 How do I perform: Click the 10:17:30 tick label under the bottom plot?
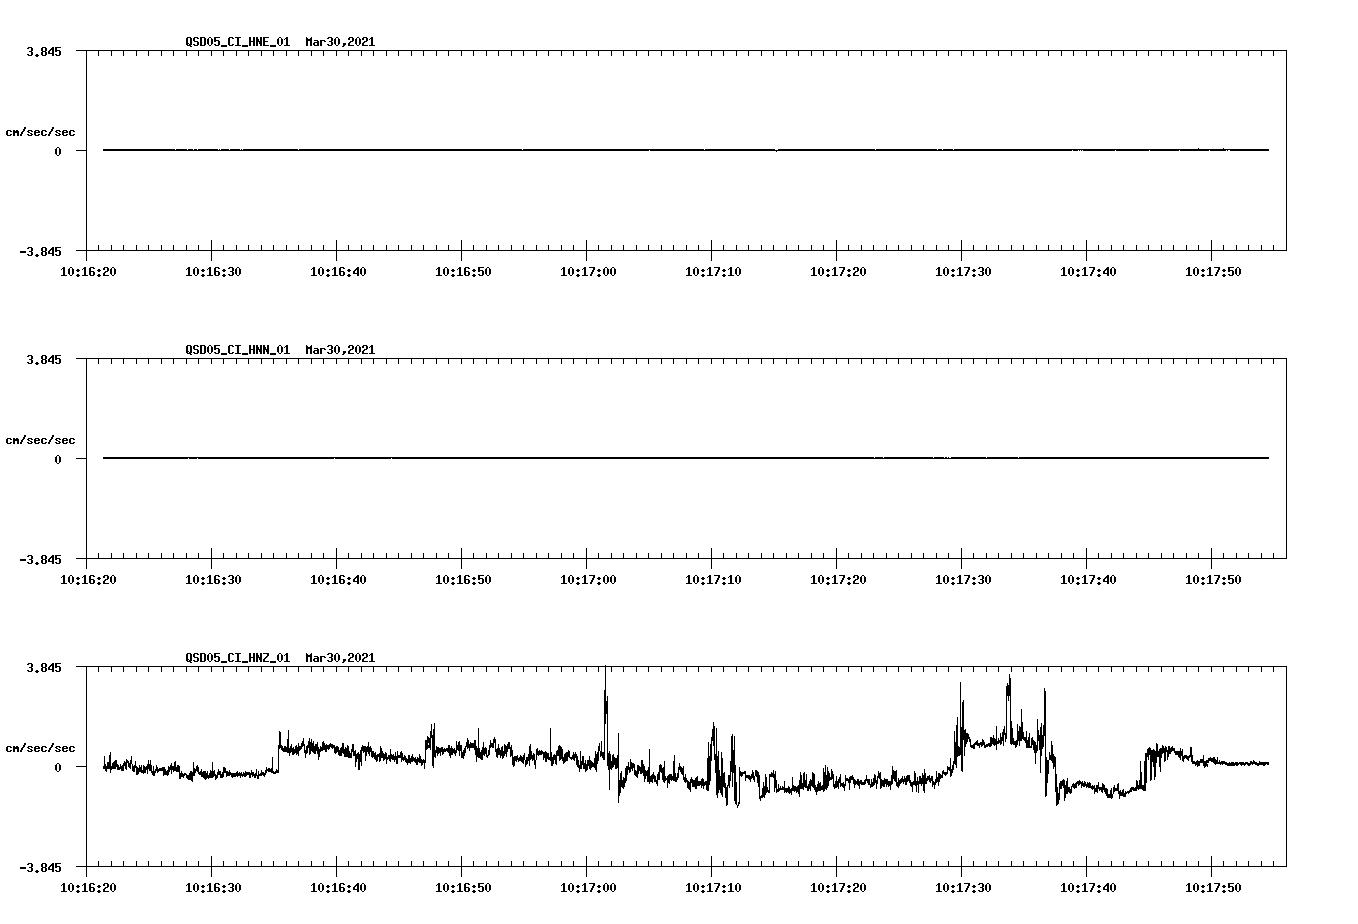coord(963,886)
